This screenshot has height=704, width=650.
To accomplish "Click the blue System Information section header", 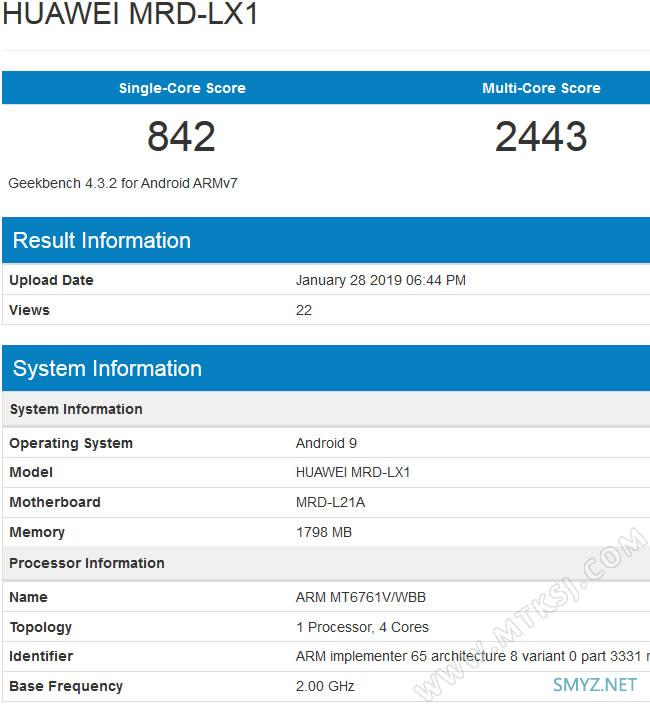I will 326,368.
